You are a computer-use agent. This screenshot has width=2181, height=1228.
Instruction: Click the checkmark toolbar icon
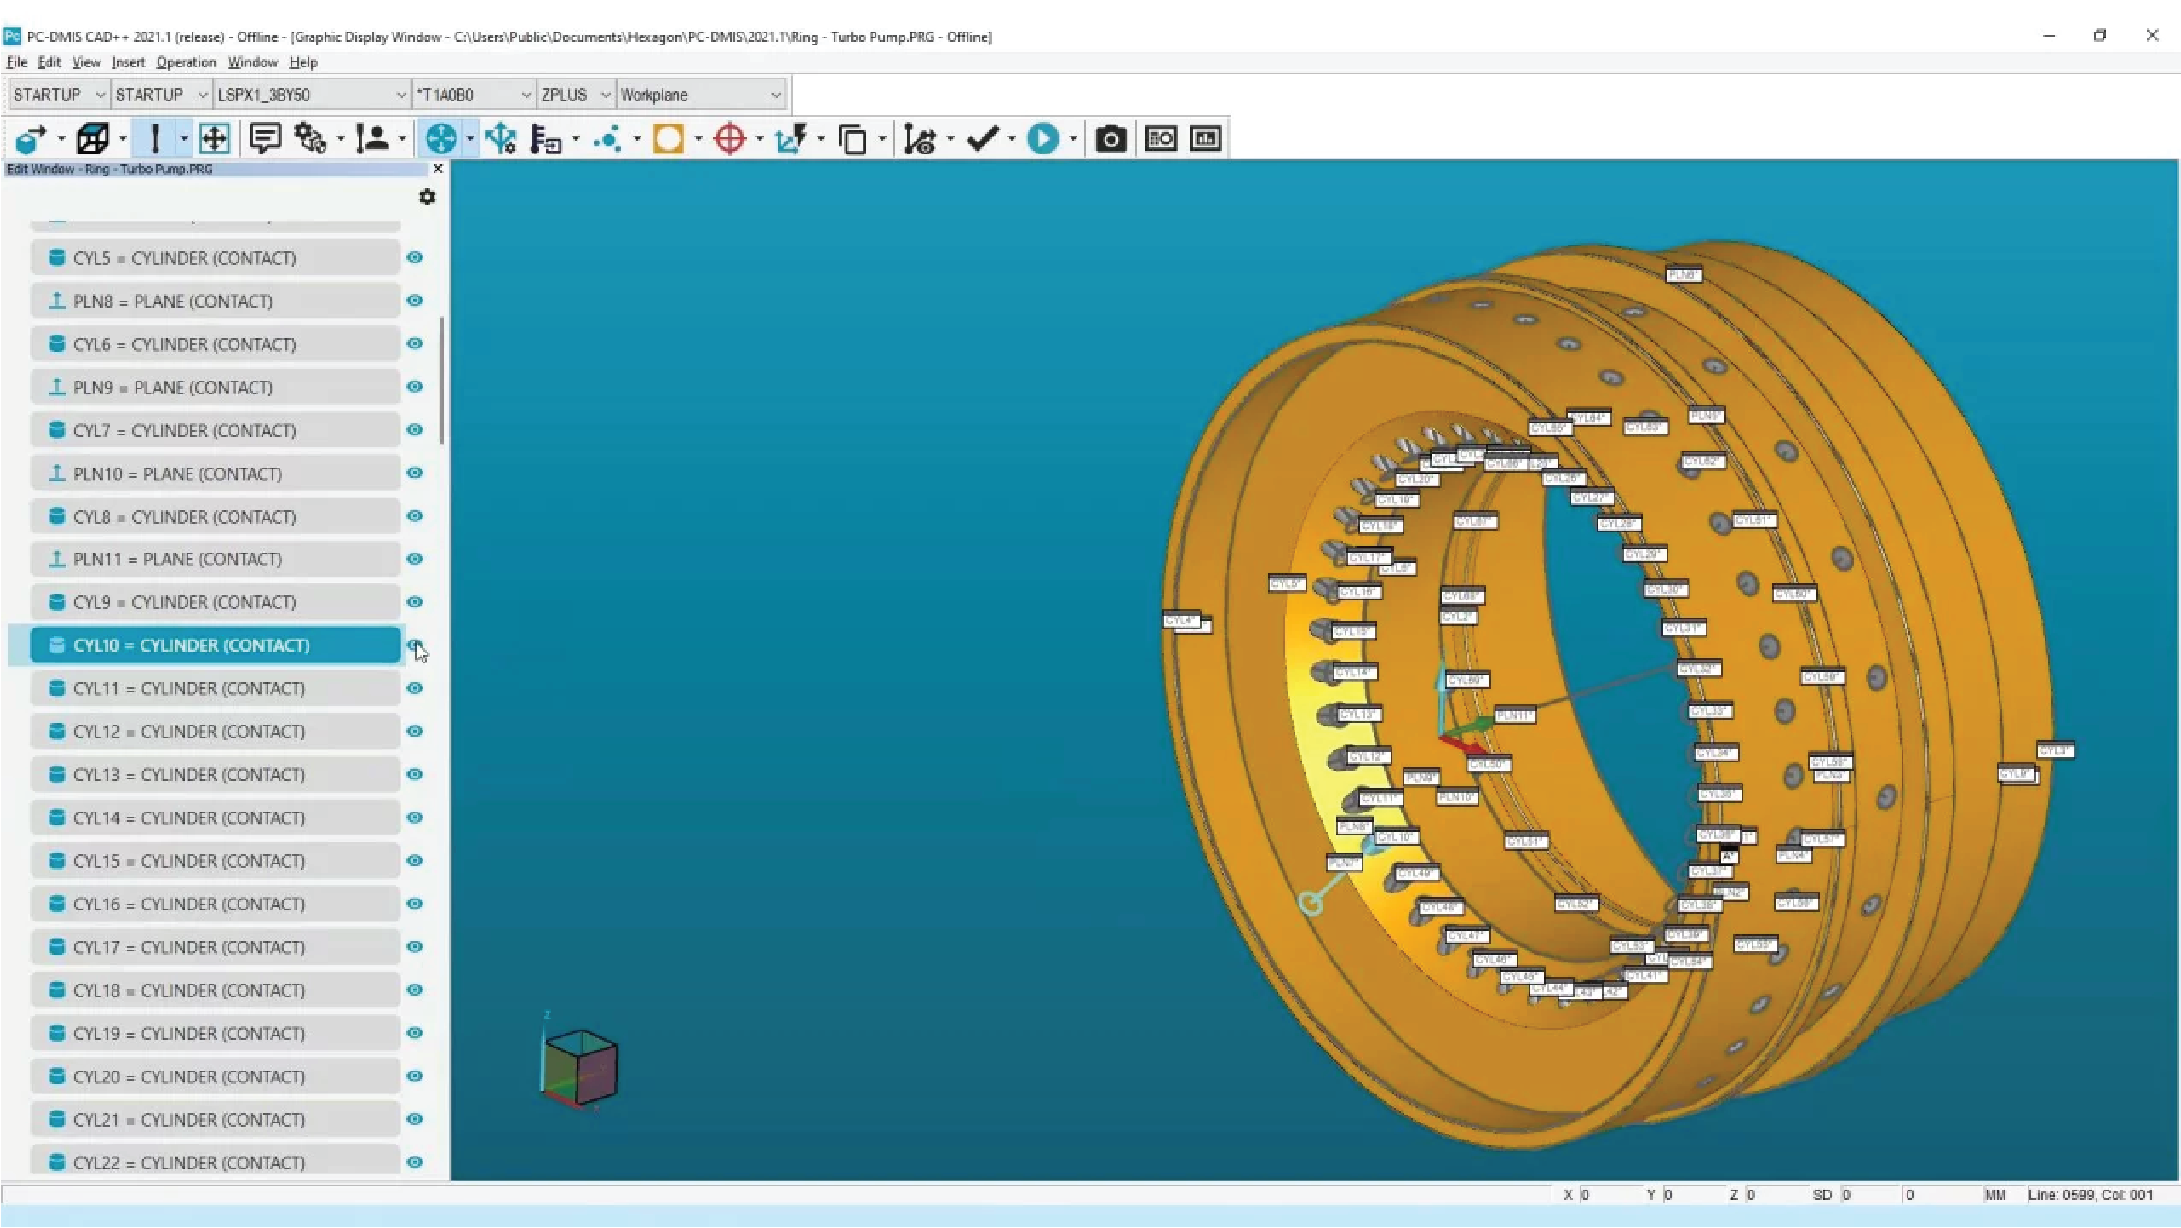coord(982,139)
